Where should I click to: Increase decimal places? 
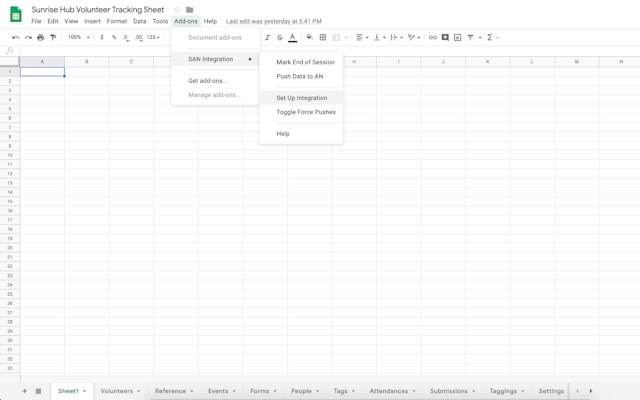point(139,37)
